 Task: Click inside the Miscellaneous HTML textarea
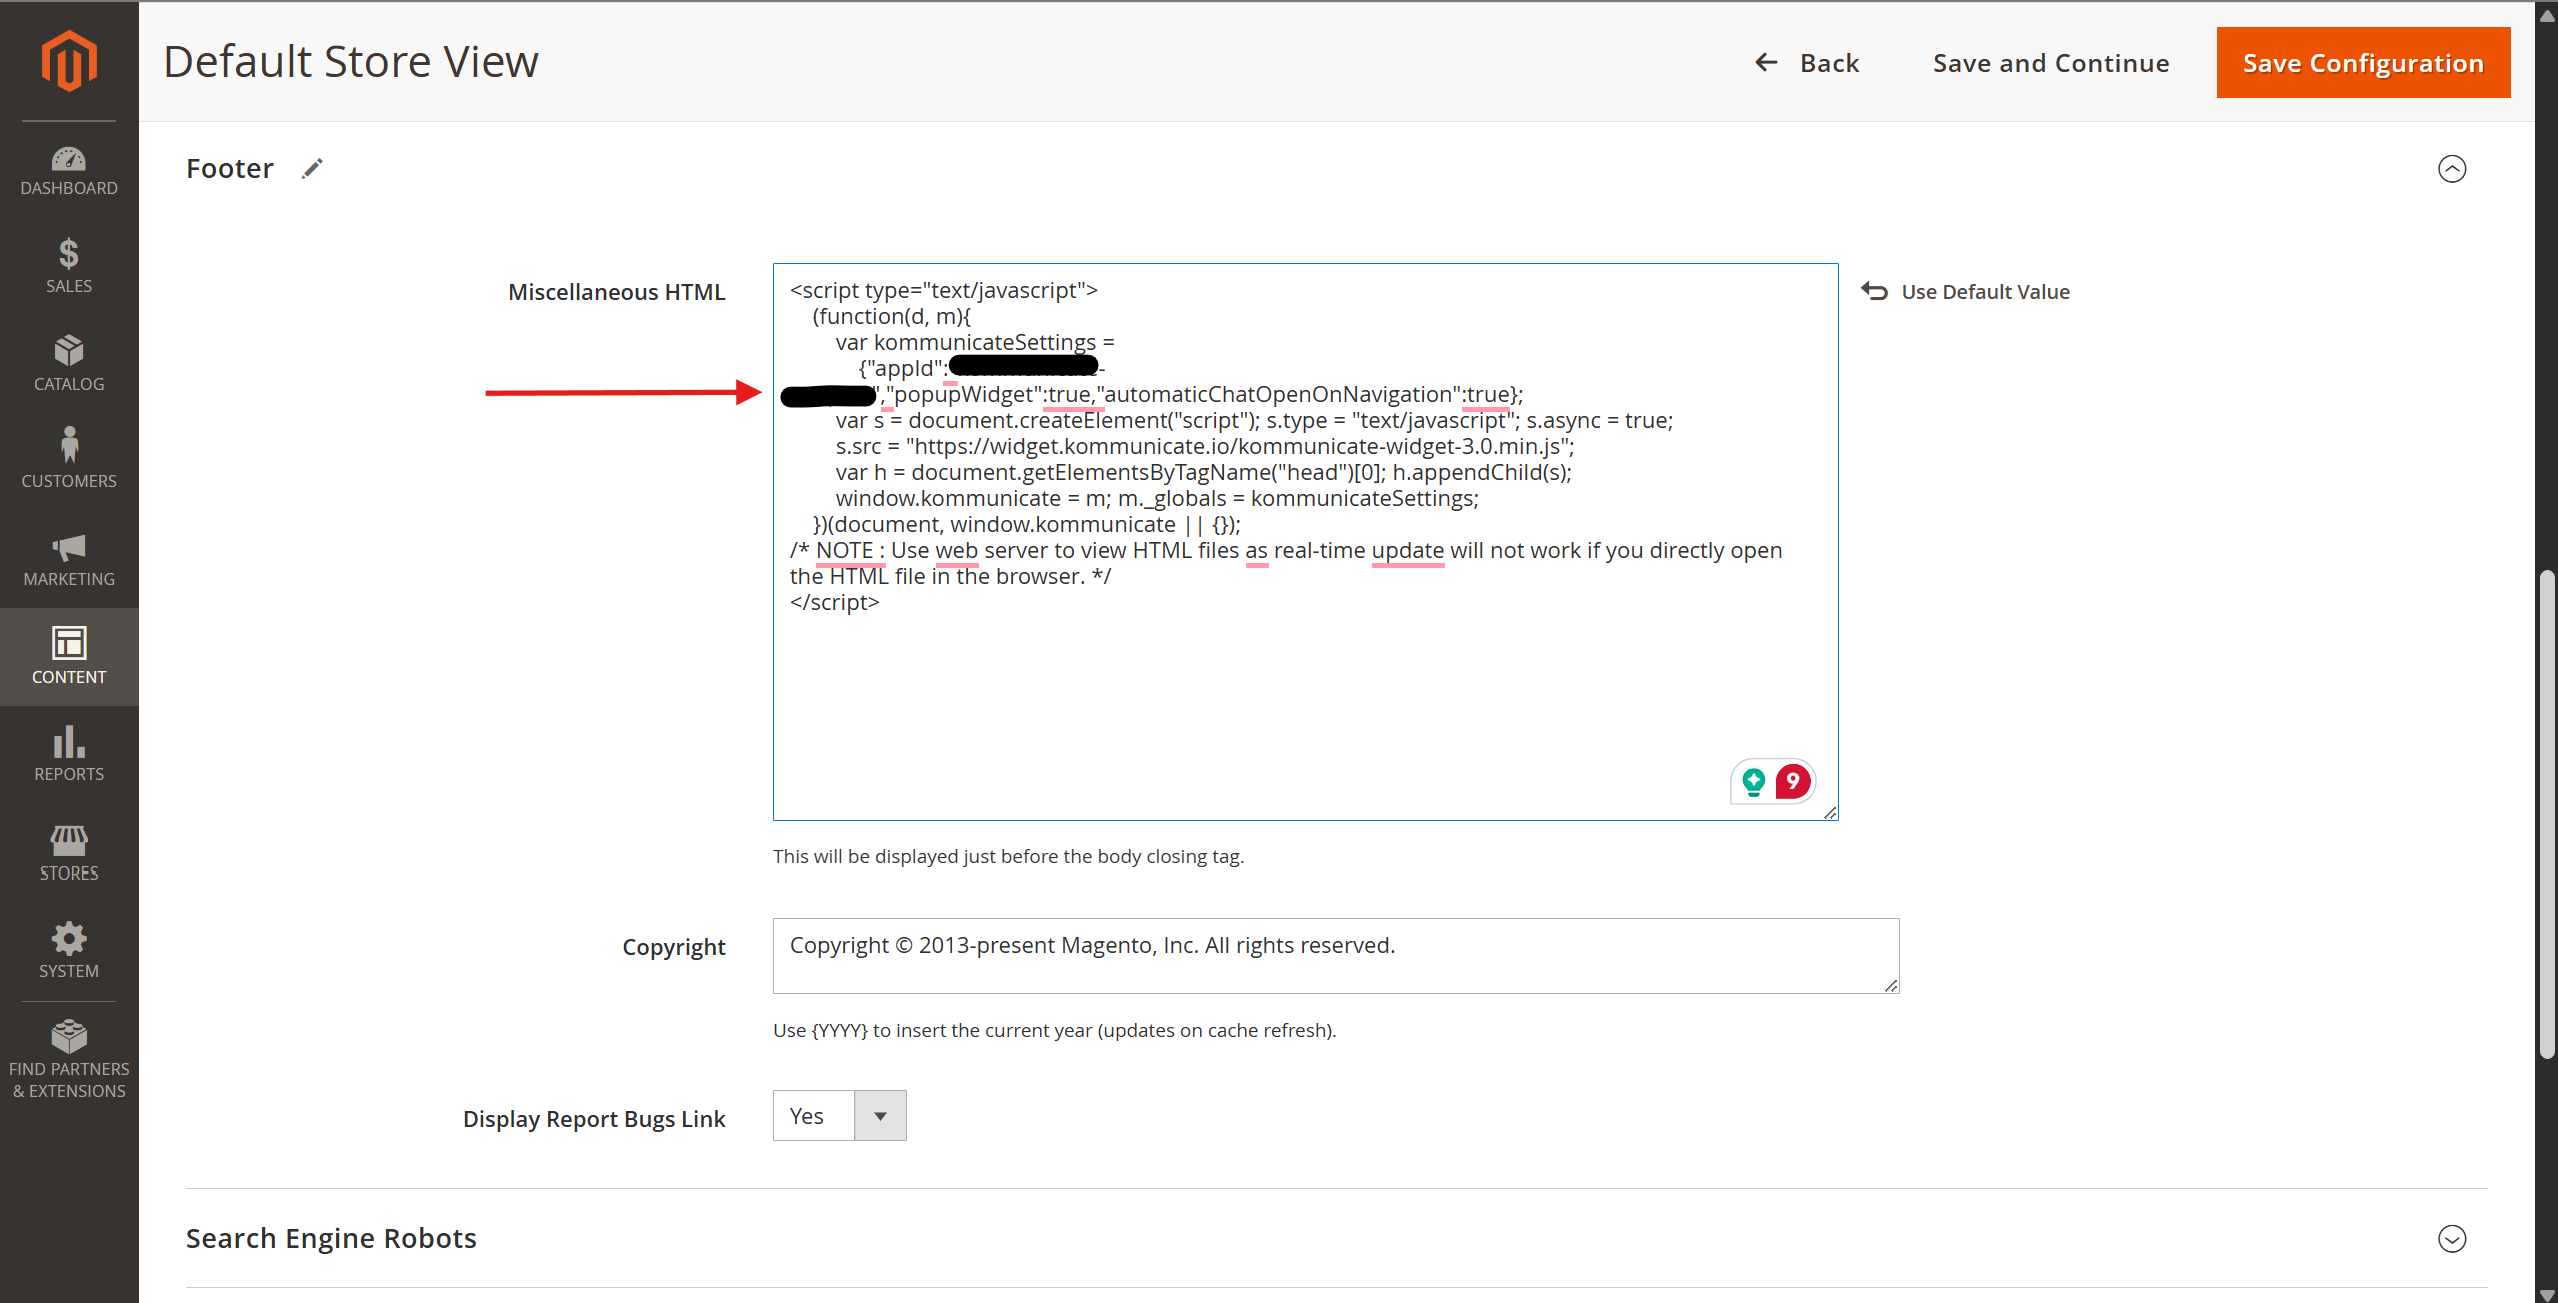click(x=1305, y=542)
